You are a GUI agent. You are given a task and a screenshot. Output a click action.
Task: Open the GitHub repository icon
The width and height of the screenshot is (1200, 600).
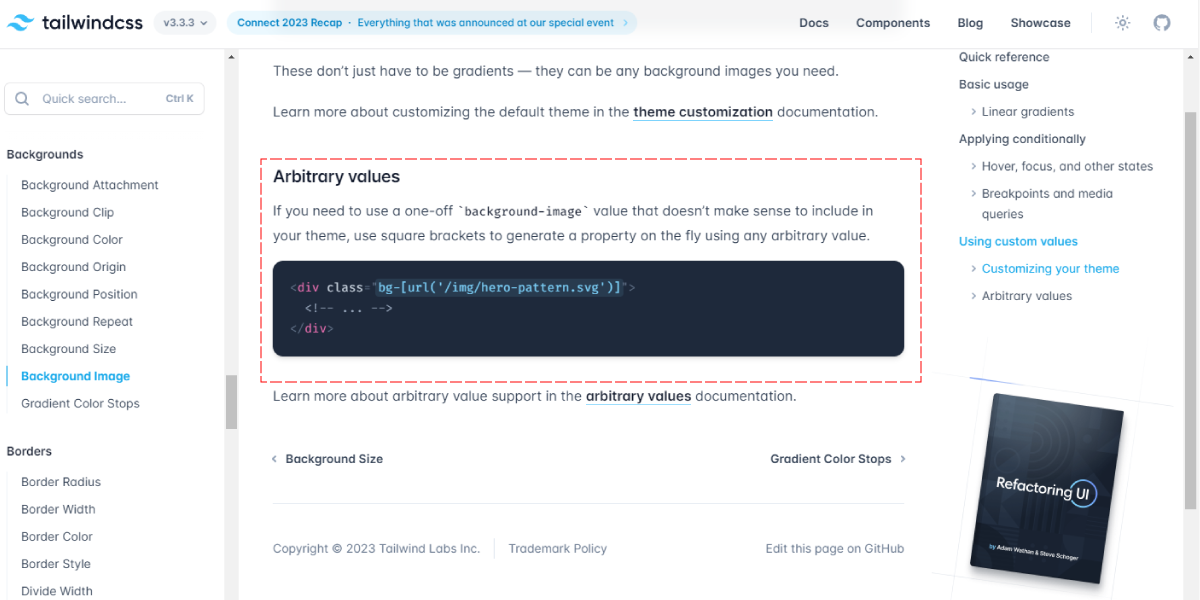tap(1162, 23)
